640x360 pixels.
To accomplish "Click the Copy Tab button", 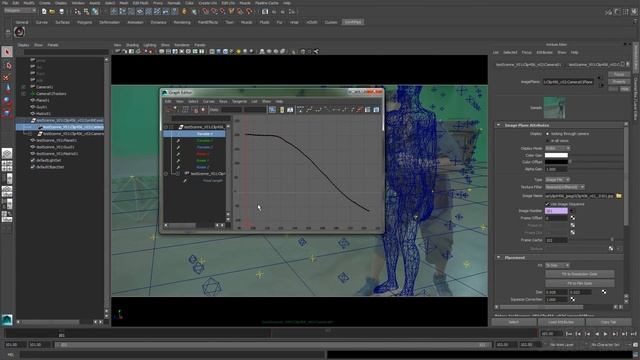I will pos(608,322).
